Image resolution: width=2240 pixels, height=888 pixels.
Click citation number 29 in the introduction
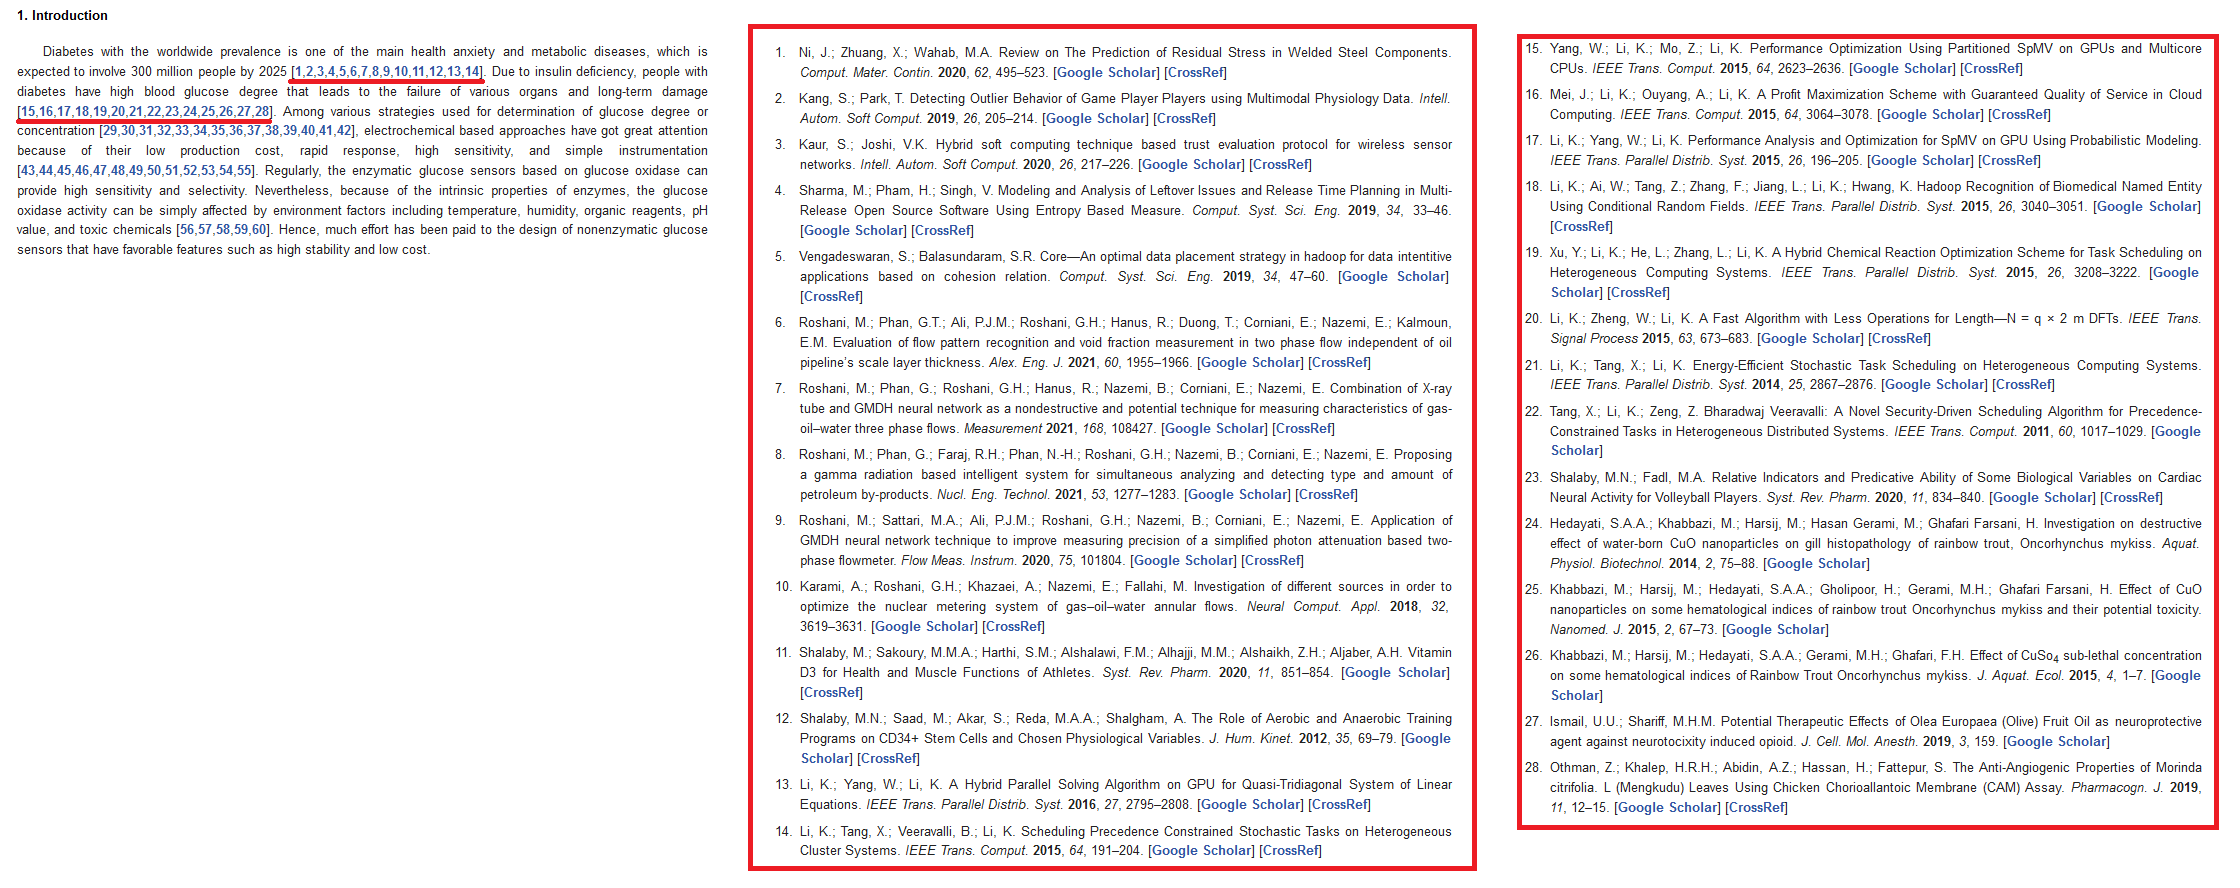pos(110,131)
